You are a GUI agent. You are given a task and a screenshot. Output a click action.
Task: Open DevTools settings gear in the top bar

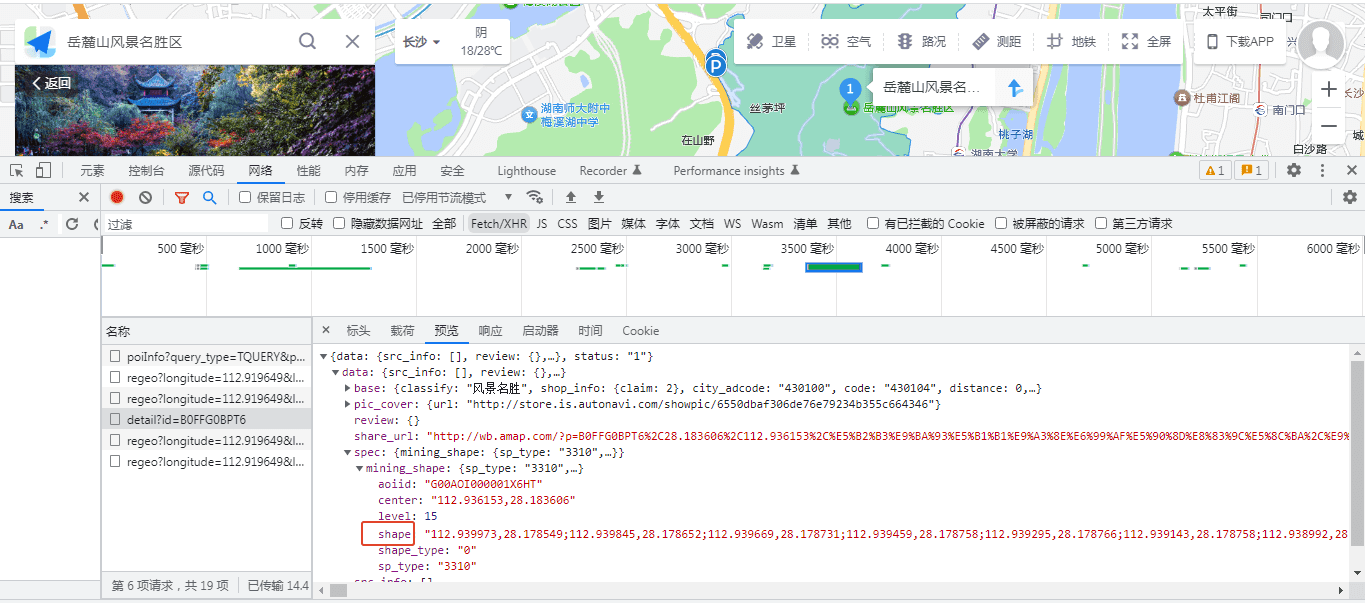1294,171
